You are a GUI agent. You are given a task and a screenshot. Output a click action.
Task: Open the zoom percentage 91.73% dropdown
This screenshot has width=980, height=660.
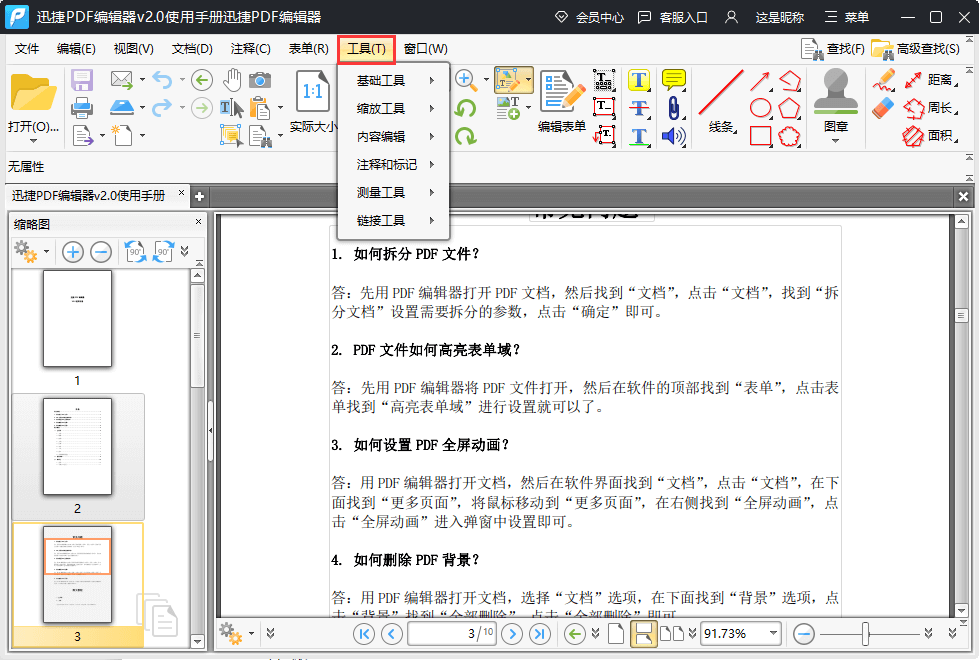[773, 633]
